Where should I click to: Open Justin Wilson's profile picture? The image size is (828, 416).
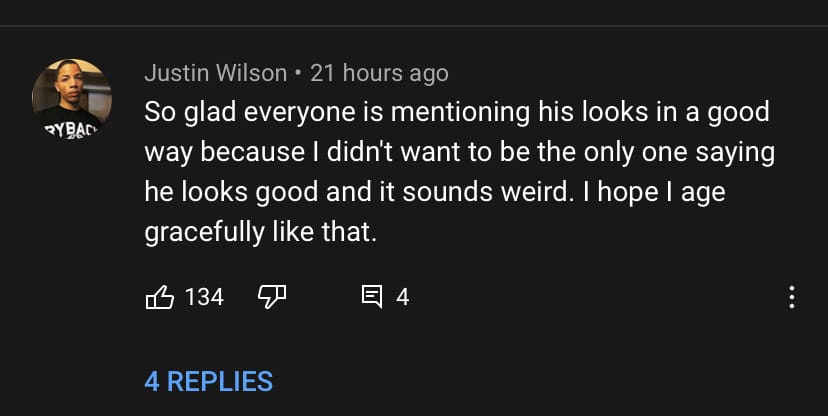[71, 99]
